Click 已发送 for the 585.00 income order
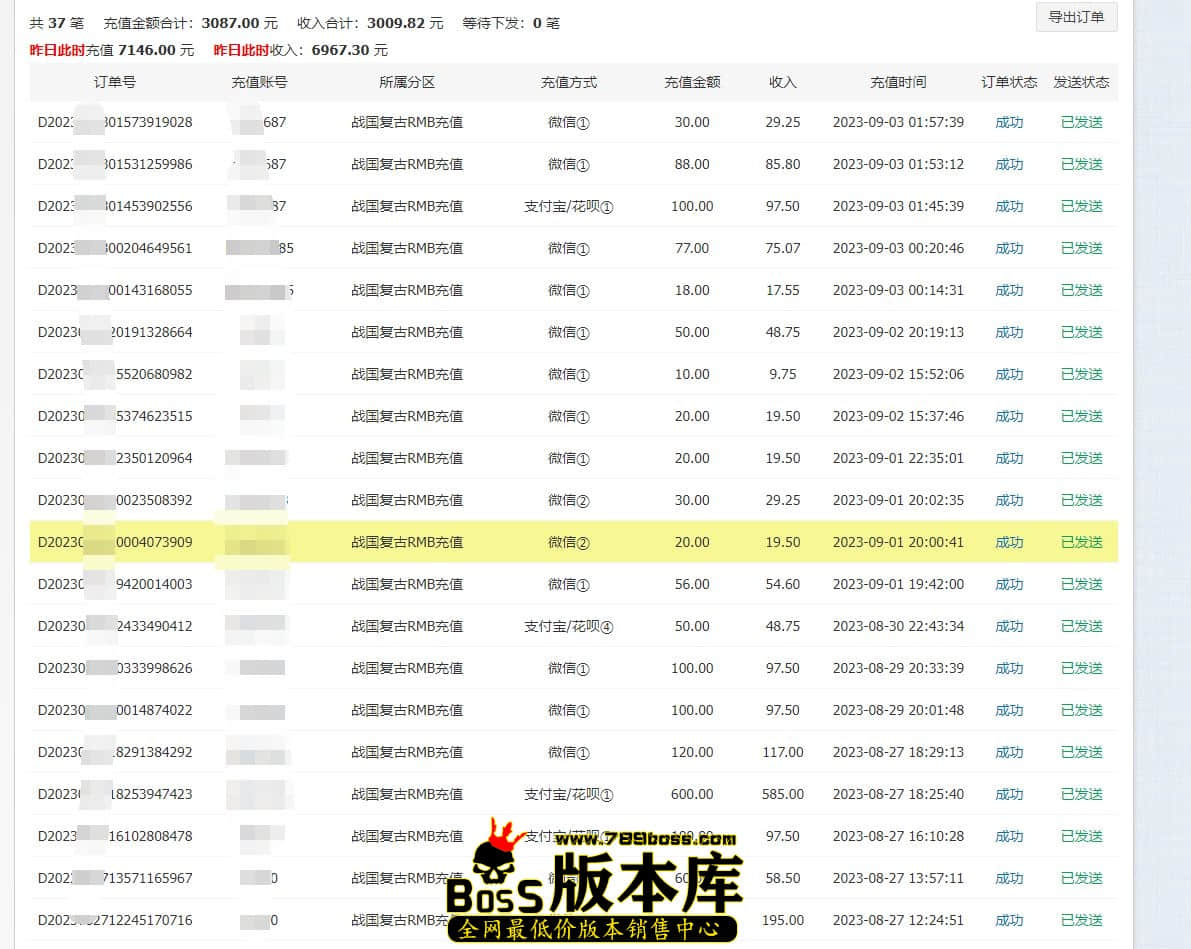This screenshot has height=949, width=1191. 1081,794
